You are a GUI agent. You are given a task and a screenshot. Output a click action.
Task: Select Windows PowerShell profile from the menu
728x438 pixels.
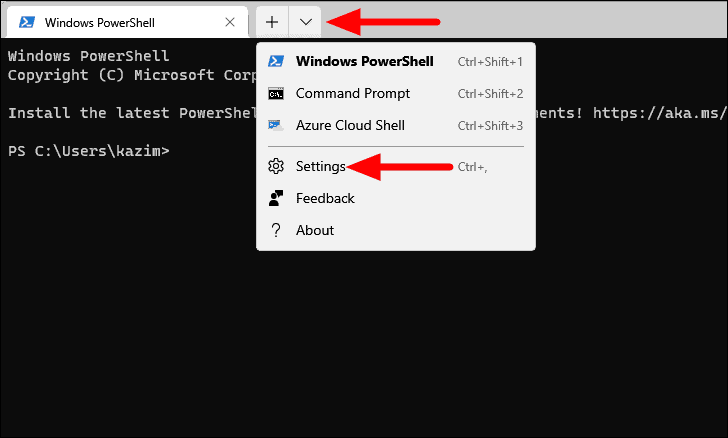[396, 61]
